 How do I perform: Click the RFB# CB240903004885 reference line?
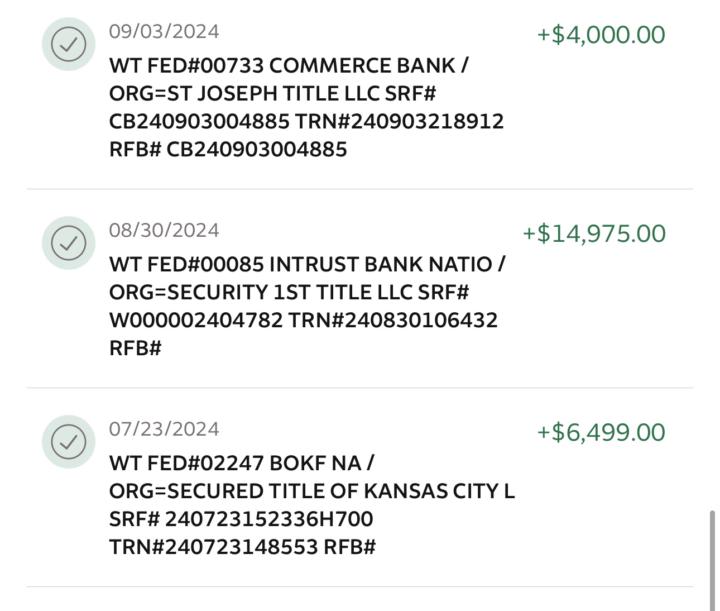pyautogui.click(x=228, y=150)
